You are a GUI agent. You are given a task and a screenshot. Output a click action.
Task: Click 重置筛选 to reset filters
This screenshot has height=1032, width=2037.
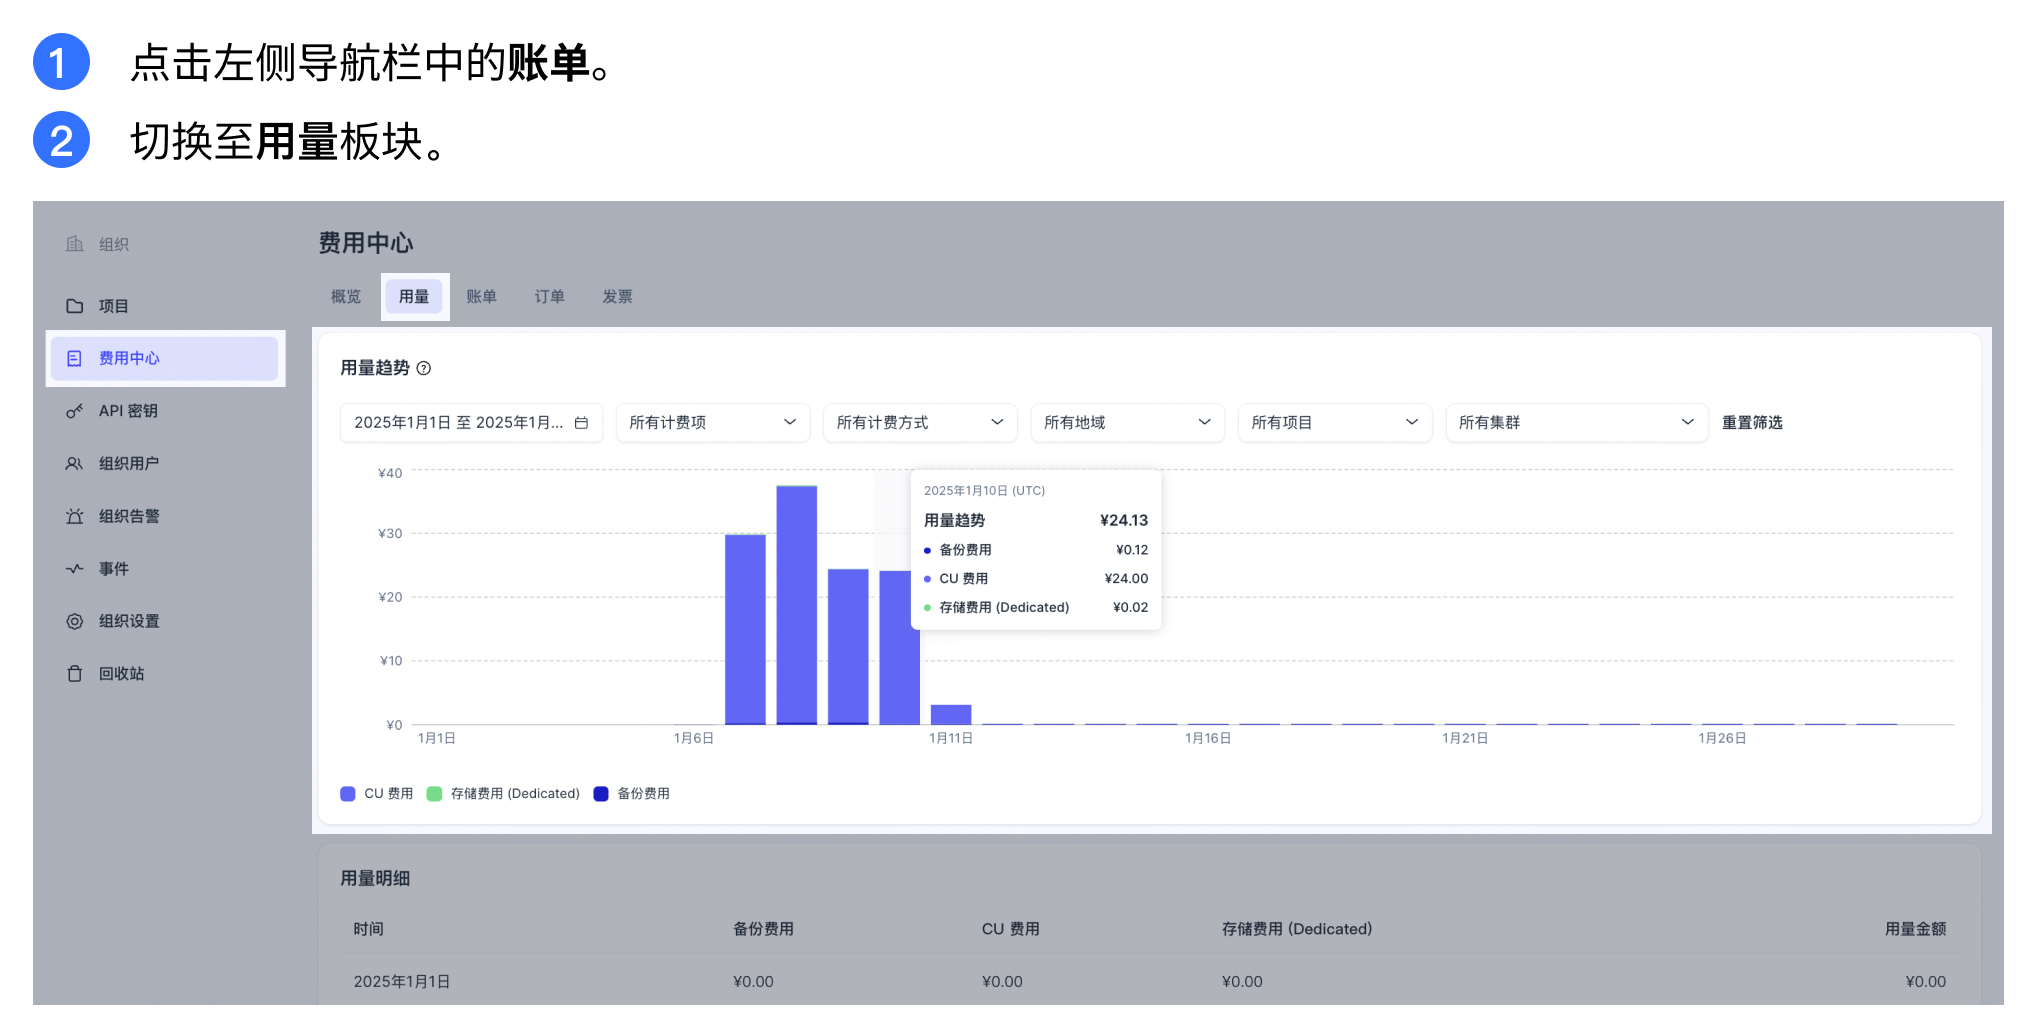click(1752, 422)
